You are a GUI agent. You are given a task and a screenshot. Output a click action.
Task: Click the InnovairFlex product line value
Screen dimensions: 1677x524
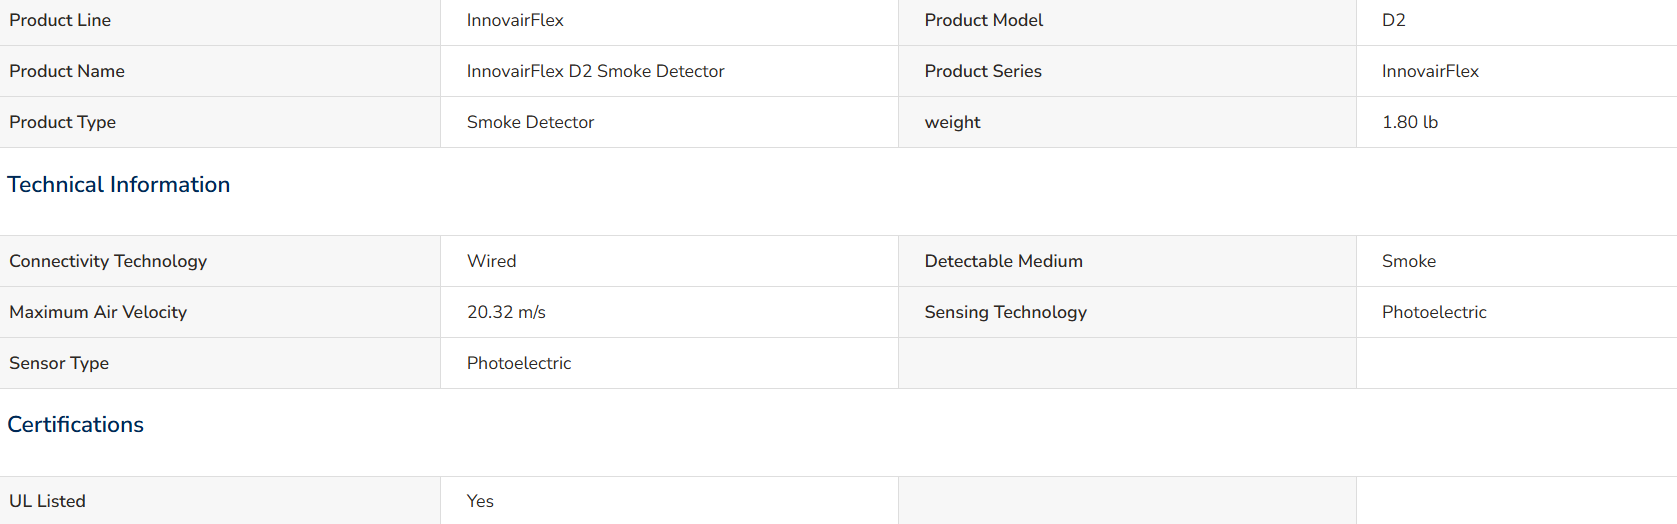click(515, 20)
